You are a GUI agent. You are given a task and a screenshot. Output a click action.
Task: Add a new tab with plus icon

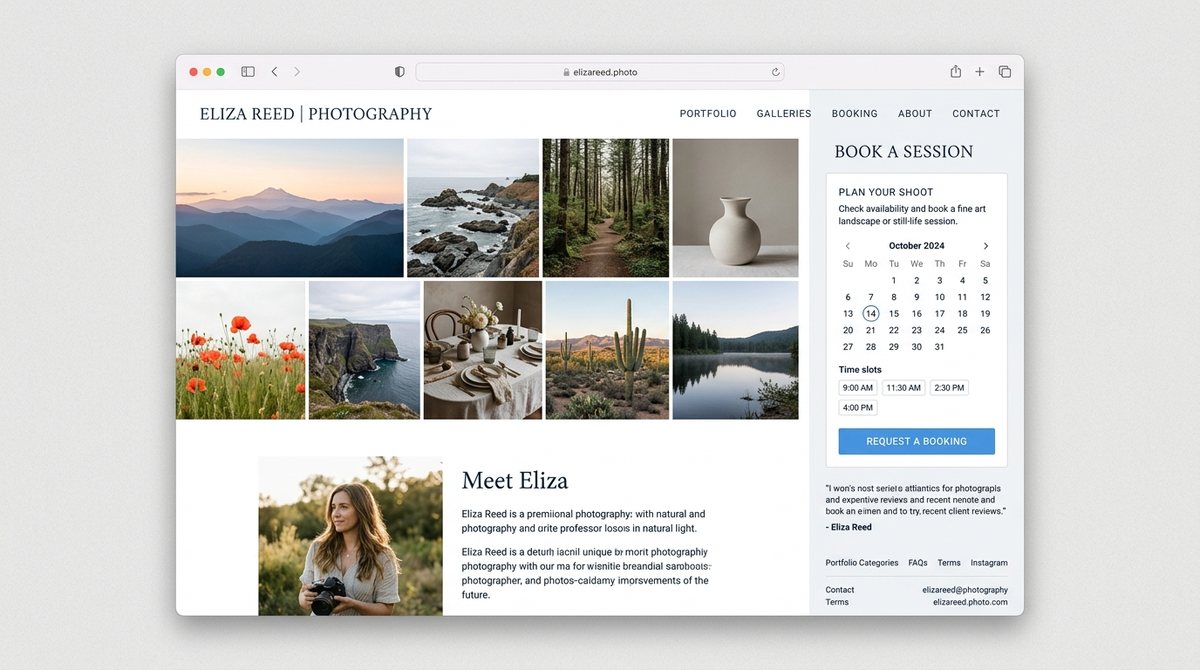click(980, 72)
